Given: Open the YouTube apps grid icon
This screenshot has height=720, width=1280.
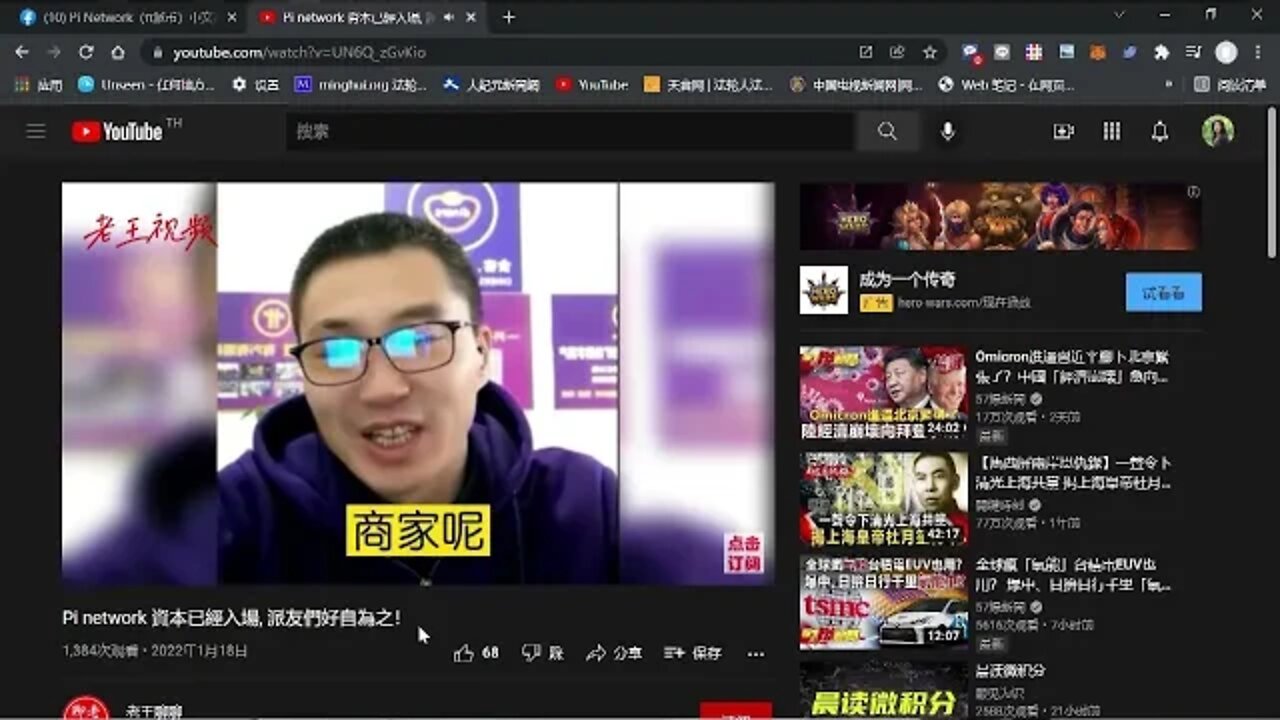Looking at the screenshot, I should [x=1111, y=131].
